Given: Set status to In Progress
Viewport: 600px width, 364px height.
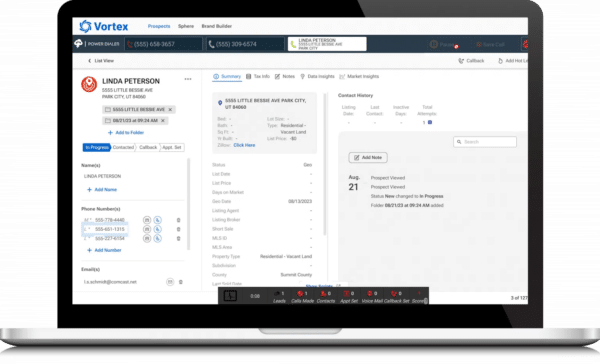Looking at the screenshot, I should 96,147.
